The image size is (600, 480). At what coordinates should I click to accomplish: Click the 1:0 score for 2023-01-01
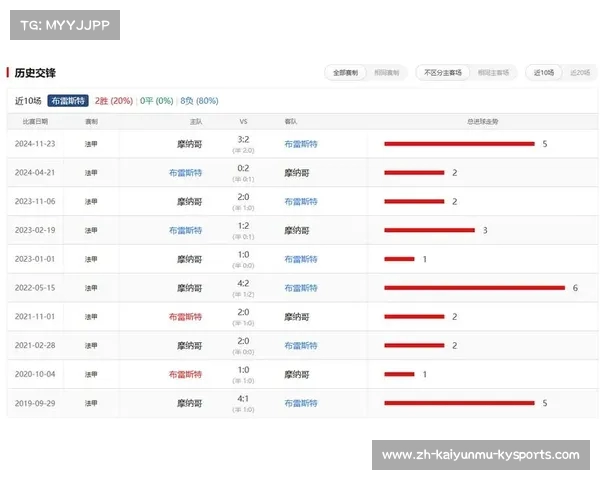point(243,255)
